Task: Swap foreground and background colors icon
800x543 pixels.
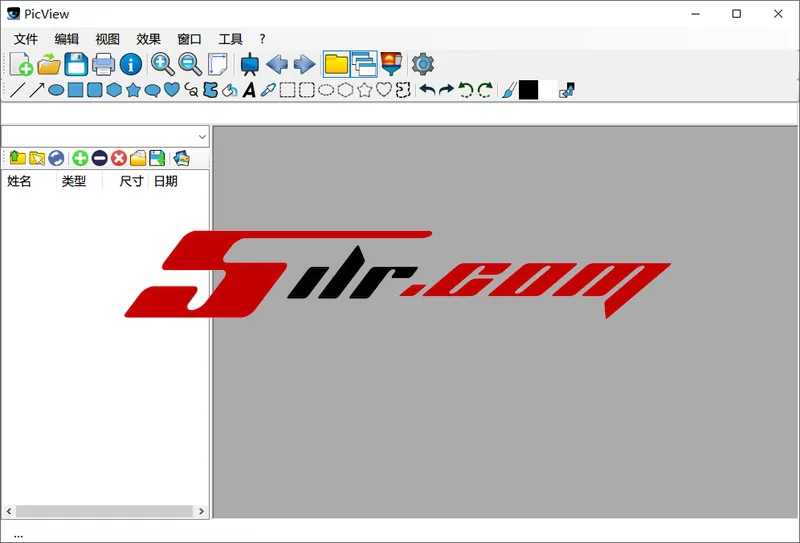Action: coord(567,90)
